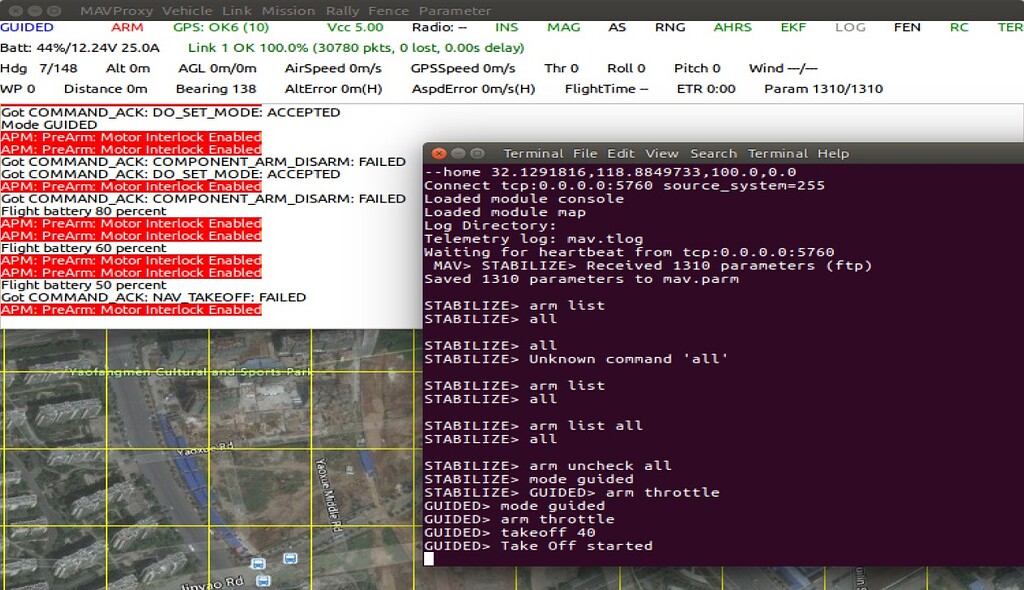This screenshot has height=590, width=1024.
Task: Click the terminal cursor below Take Off started
Action: click(429, 558)
